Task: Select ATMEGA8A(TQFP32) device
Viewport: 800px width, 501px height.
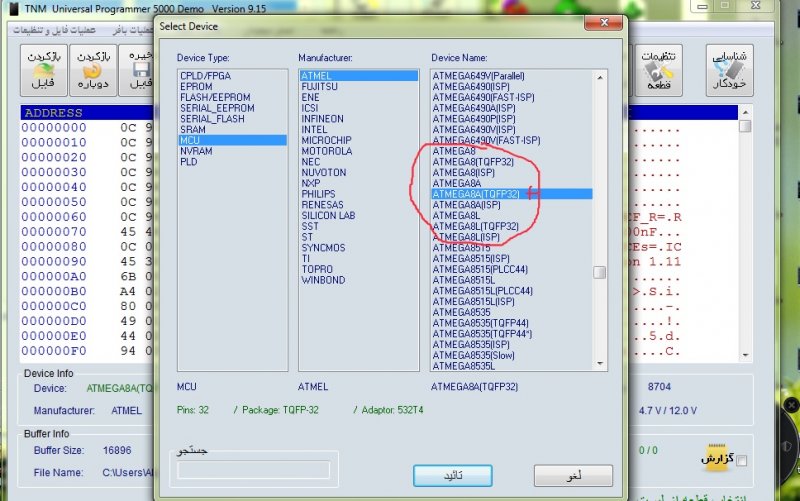Action: coord(512,194)
